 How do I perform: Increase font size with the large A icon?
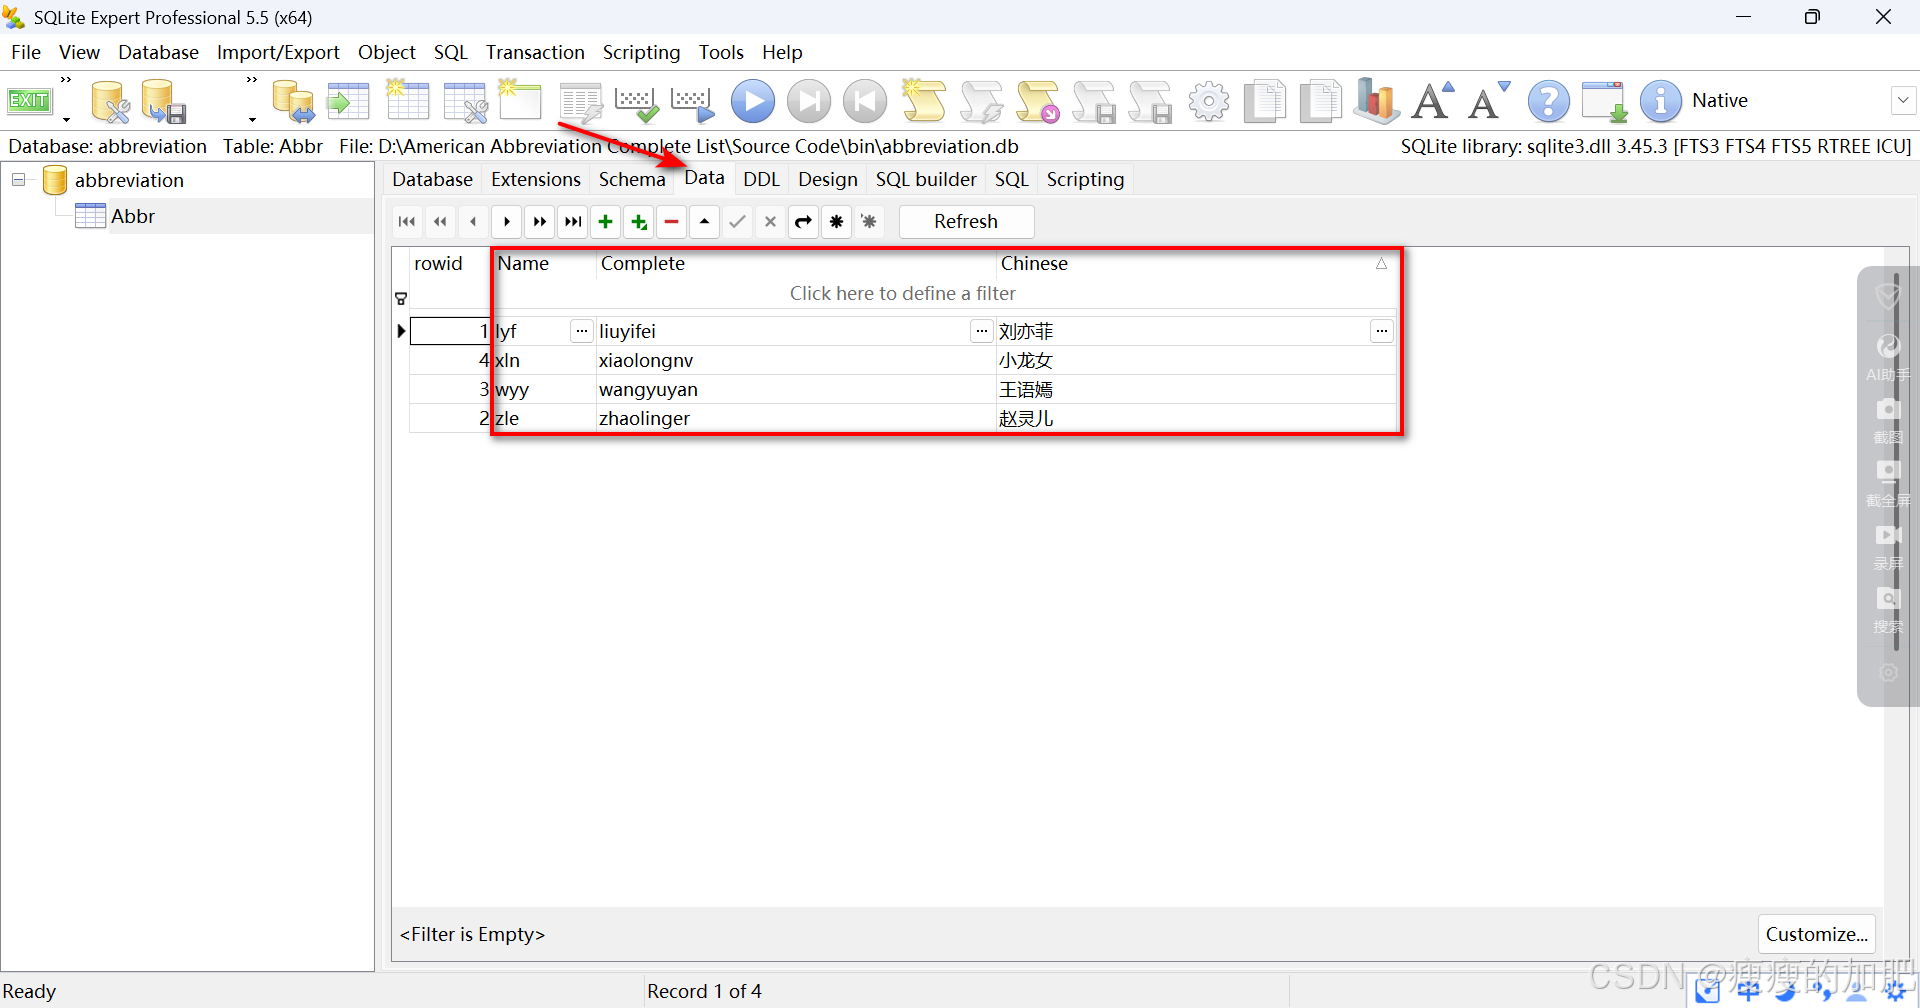(x=1431, y=100)
